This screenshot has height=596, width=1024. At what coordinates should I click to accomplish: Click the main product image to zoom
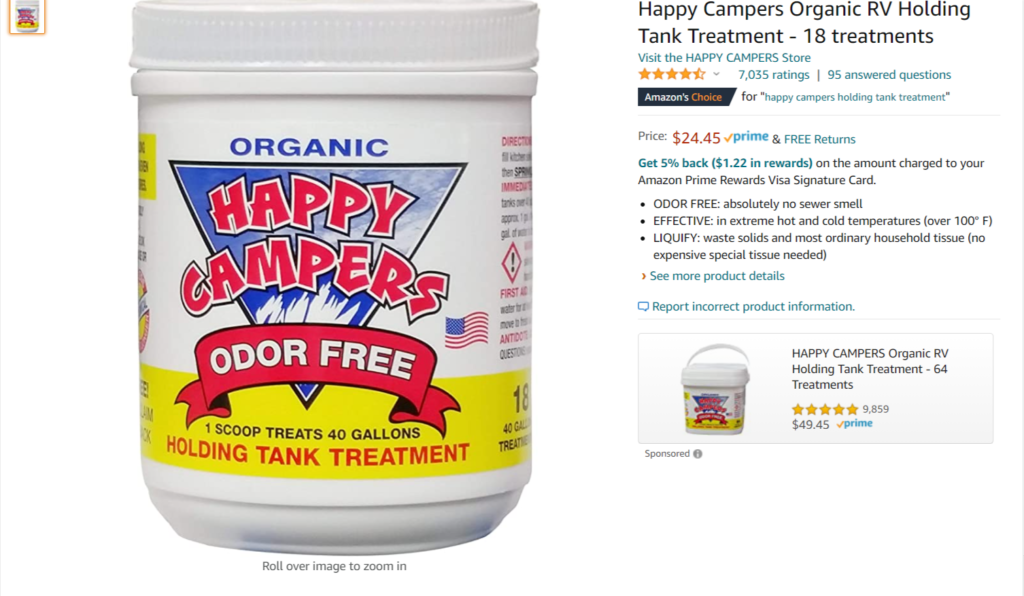tap(334, 277)
